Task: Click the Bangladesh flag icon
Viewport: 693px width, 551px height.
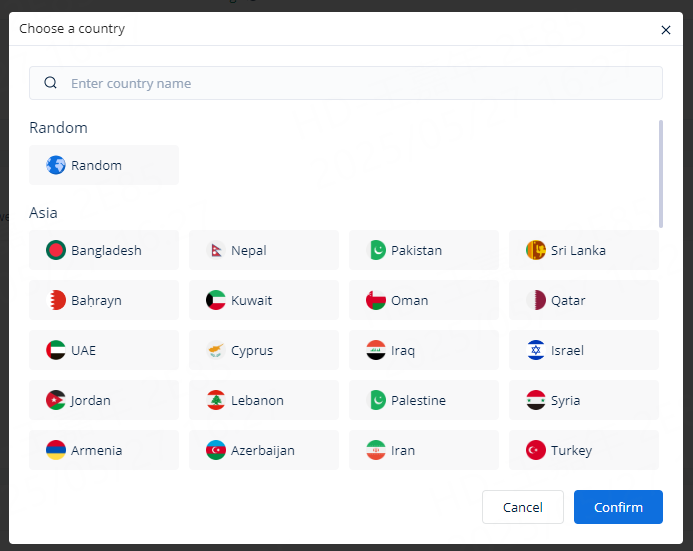Action: tap(56, 250)
